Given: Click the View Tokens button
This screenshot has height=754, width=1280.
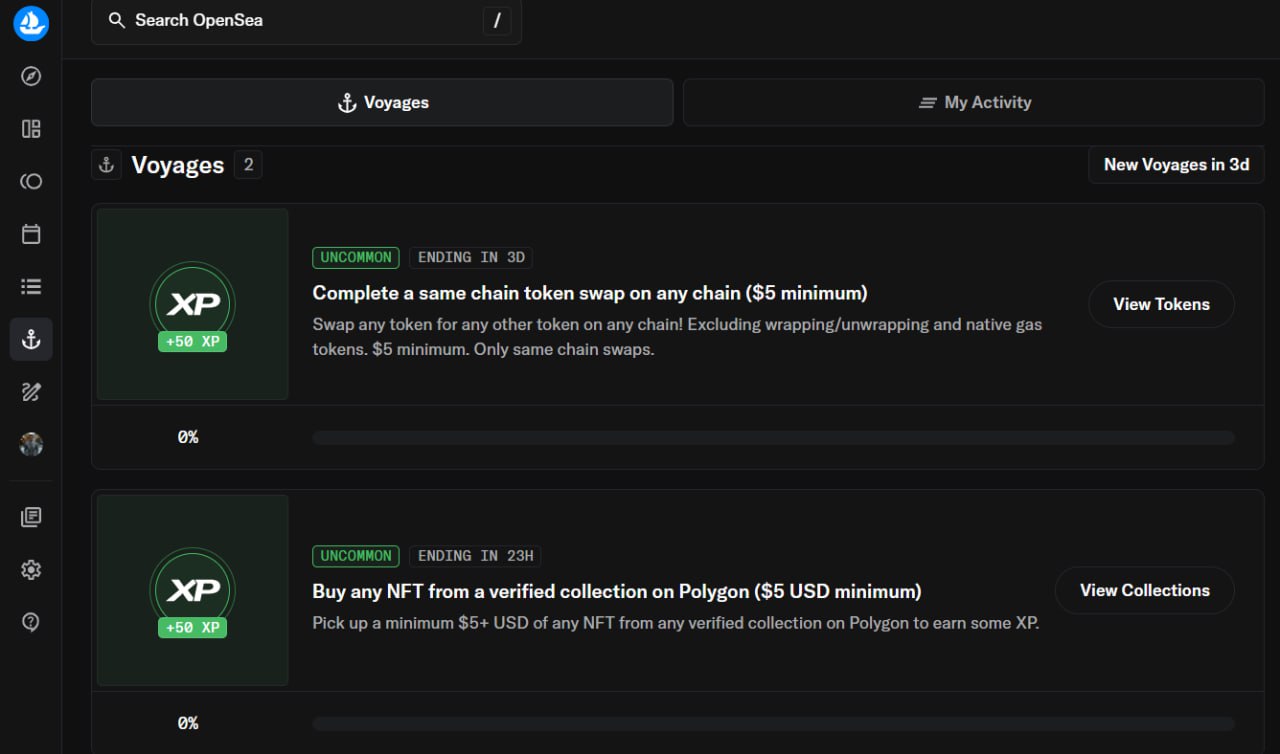Looking at the screenshot, I should pos(1161,304).
